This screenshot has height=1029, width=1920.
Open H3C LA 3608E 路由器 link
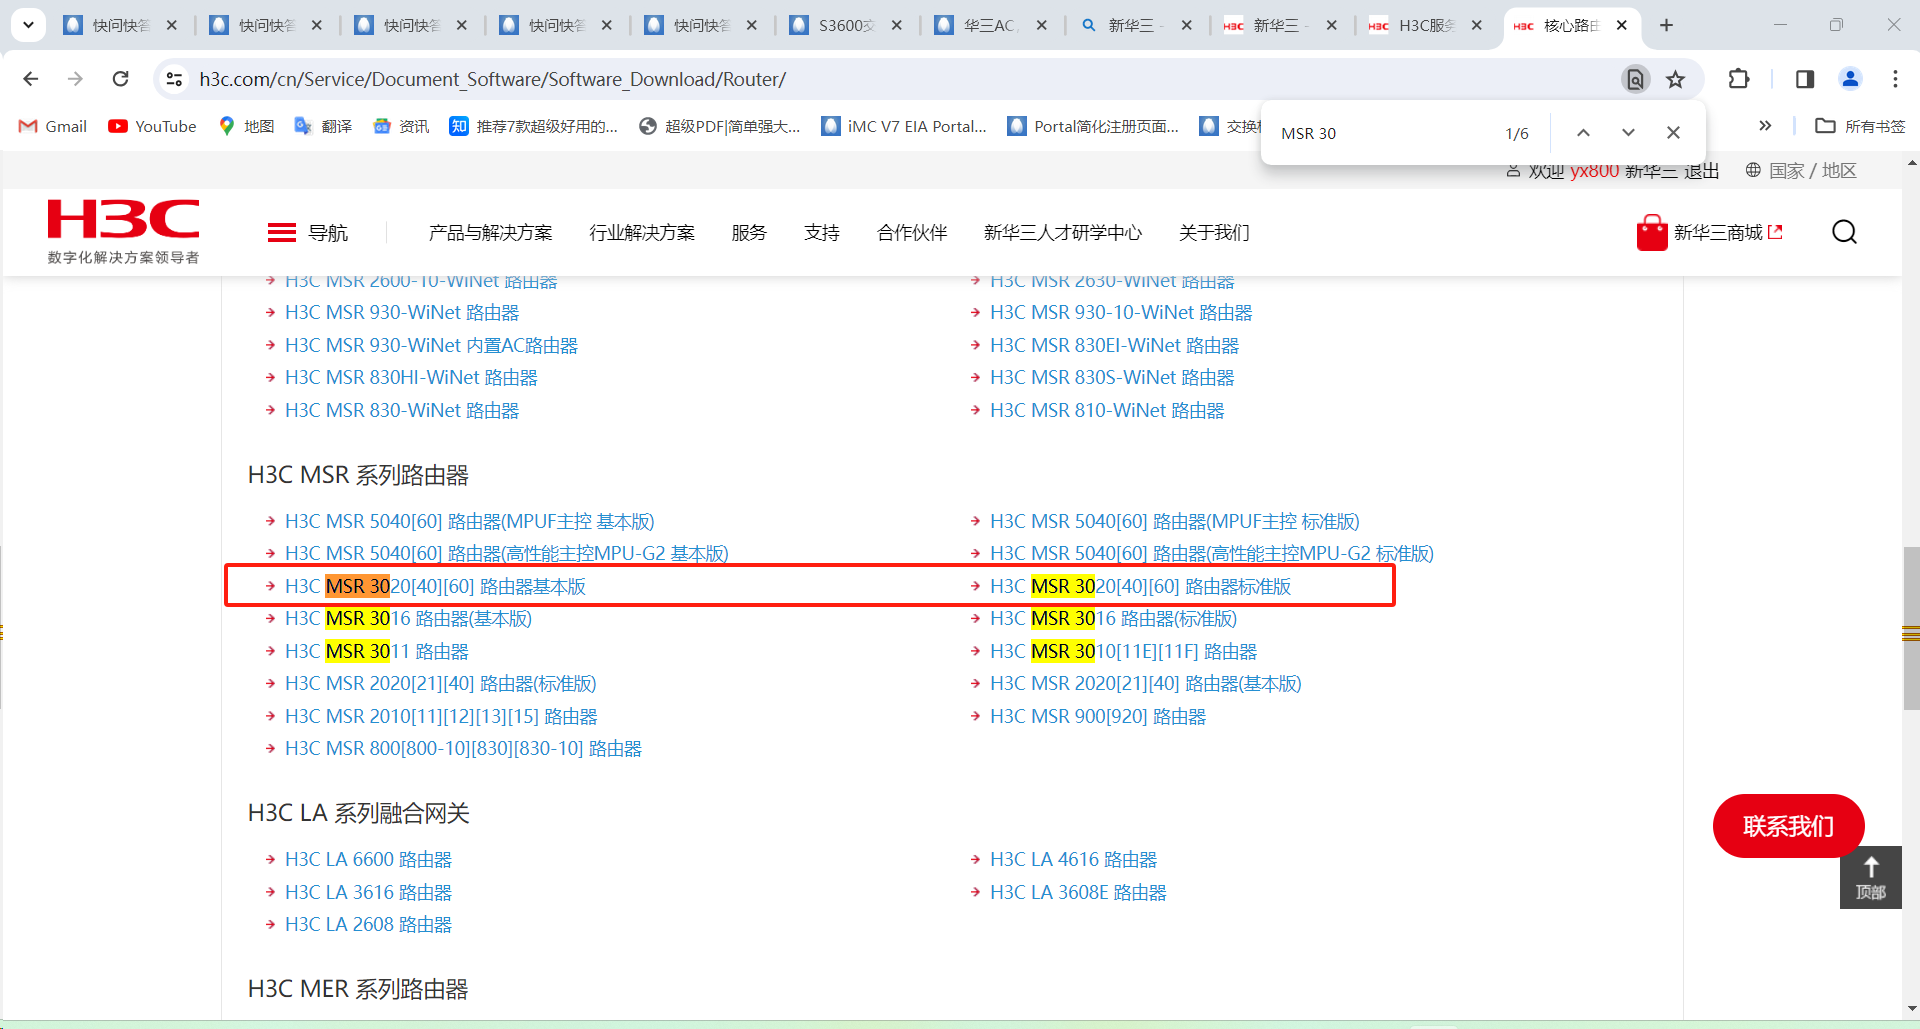point(1078,892)
